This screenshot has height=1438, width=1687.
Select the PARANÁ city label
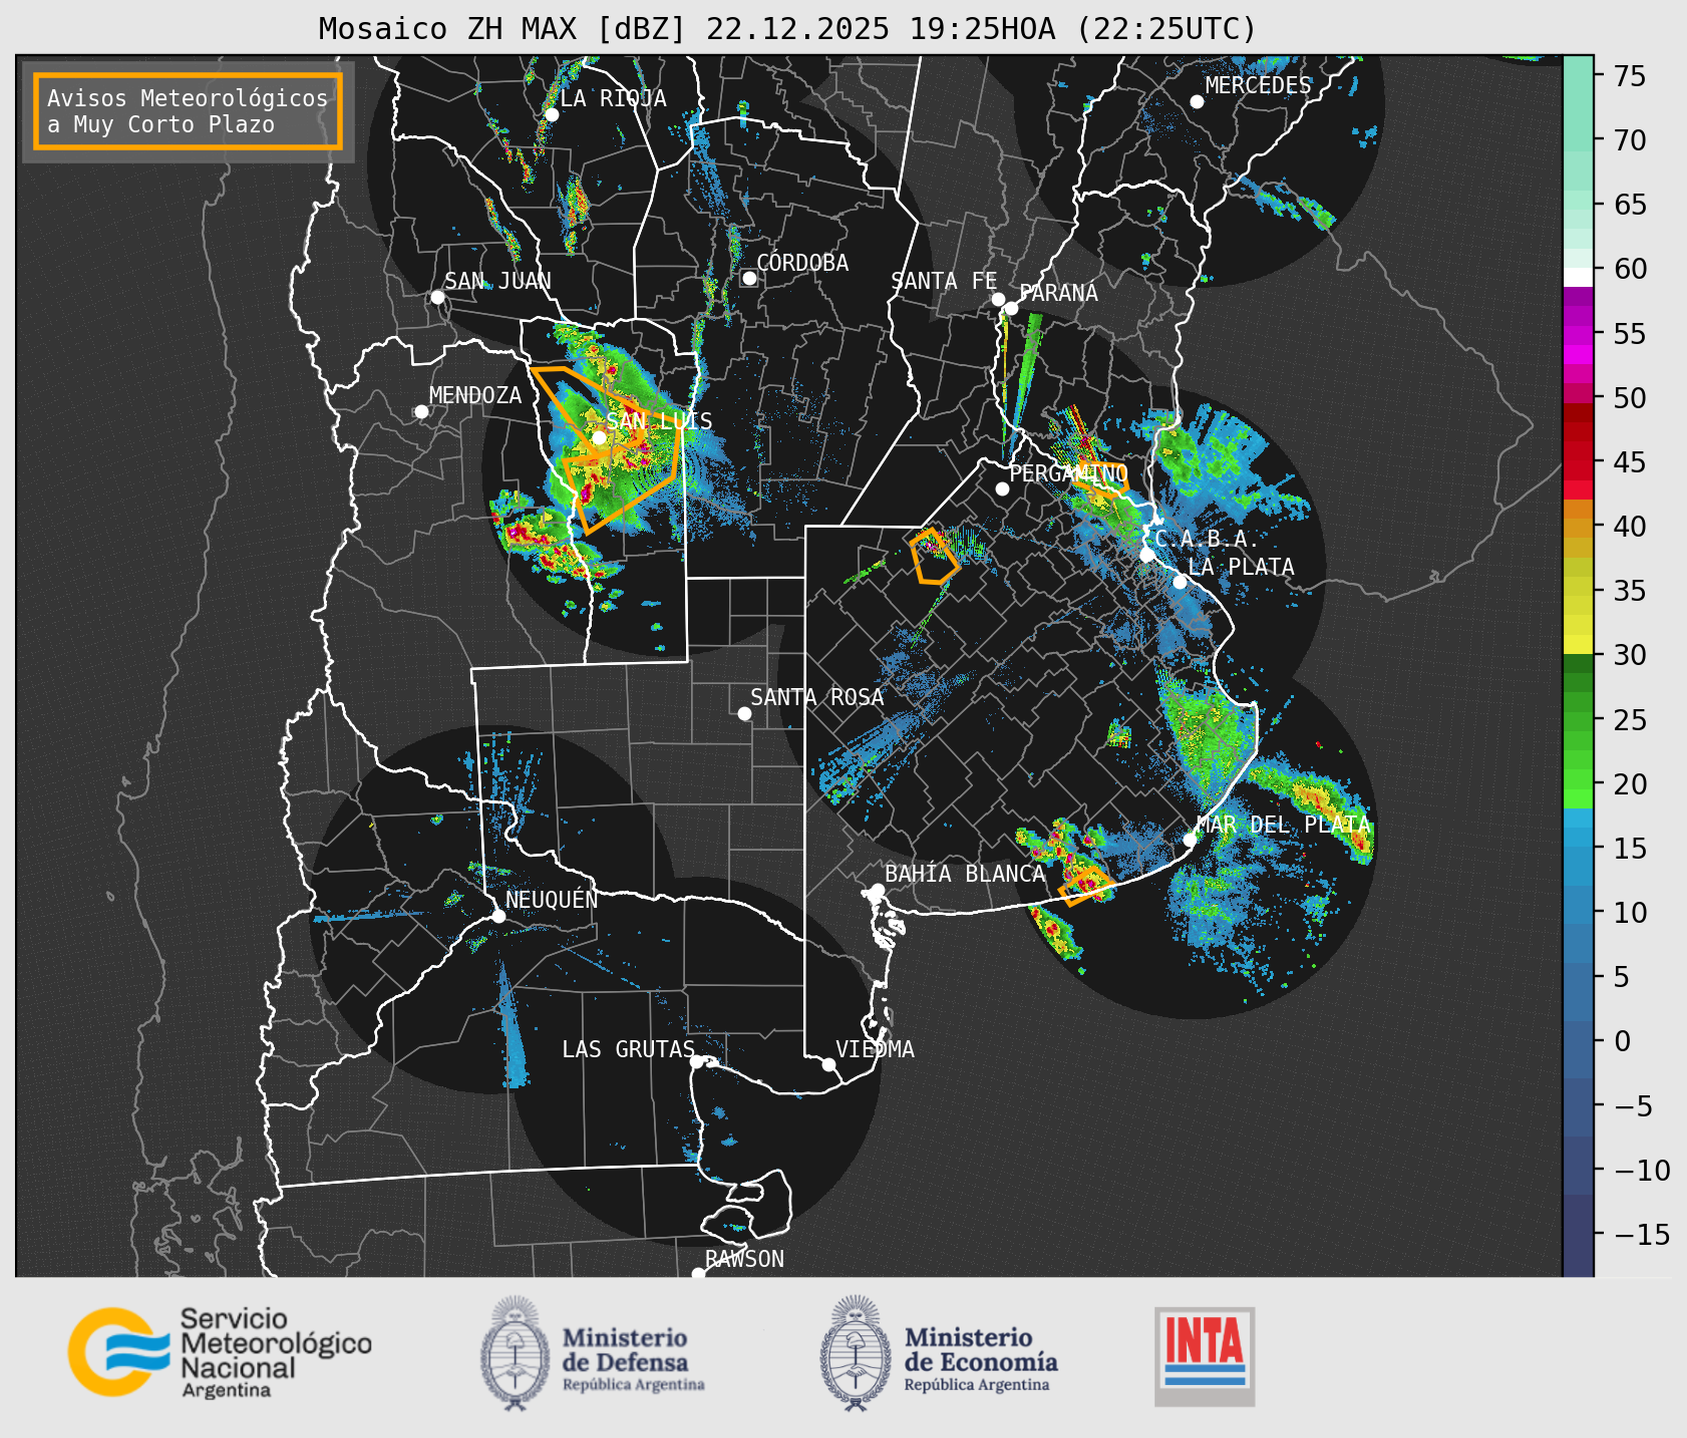1058,293
